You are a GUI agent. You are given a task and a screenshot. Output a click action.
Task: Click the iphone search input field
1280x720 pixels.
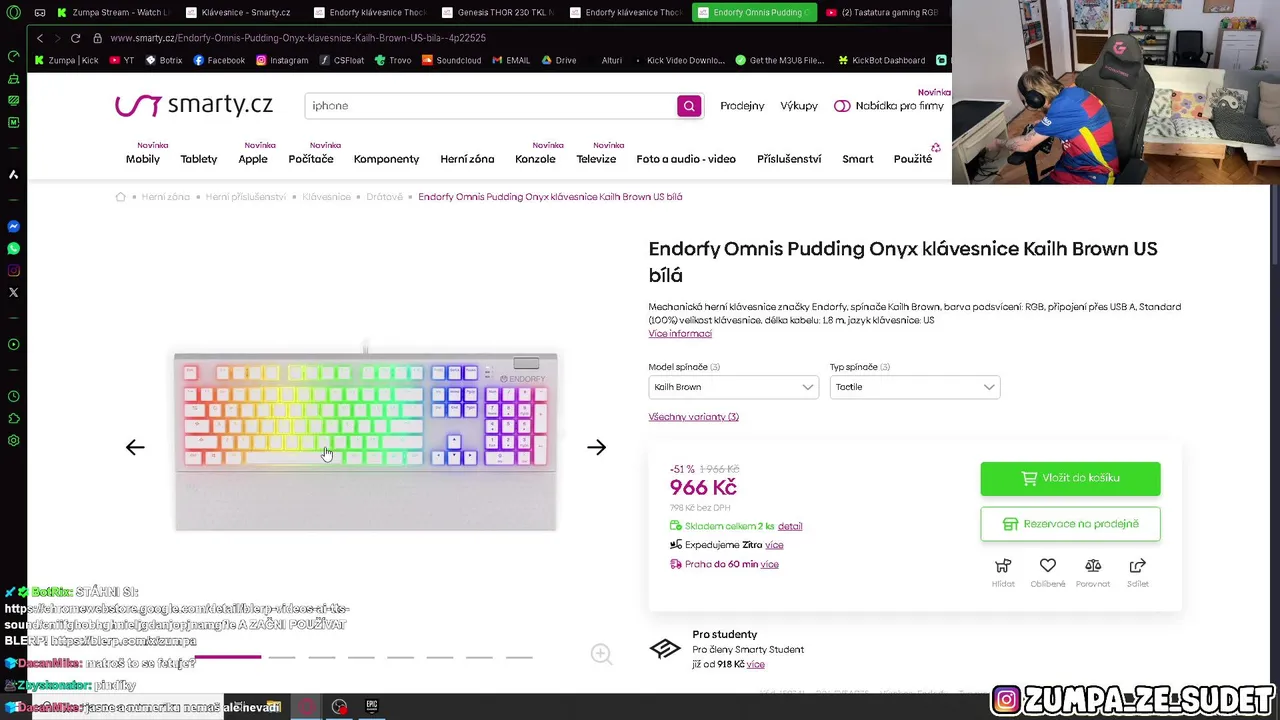(490, 106)
